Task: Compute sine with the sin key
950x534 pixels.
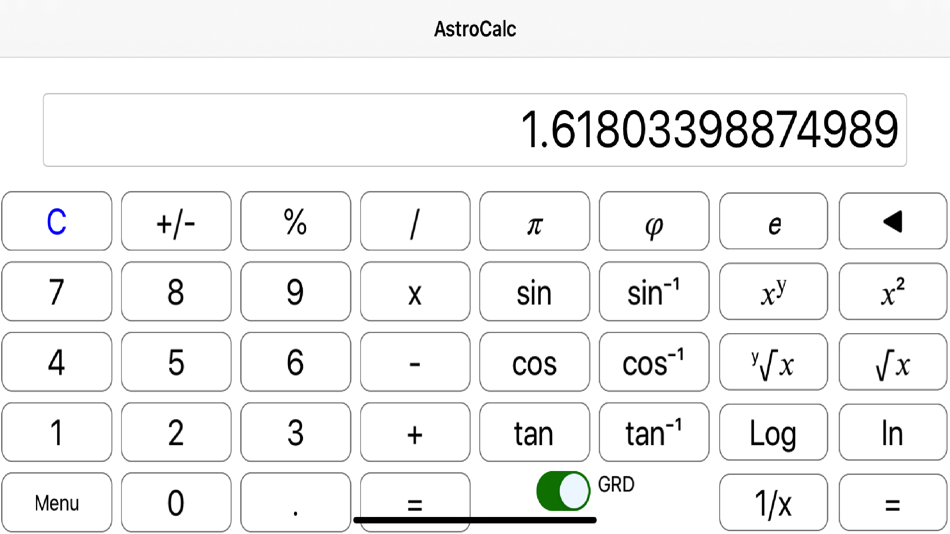Action: (534, 292)
